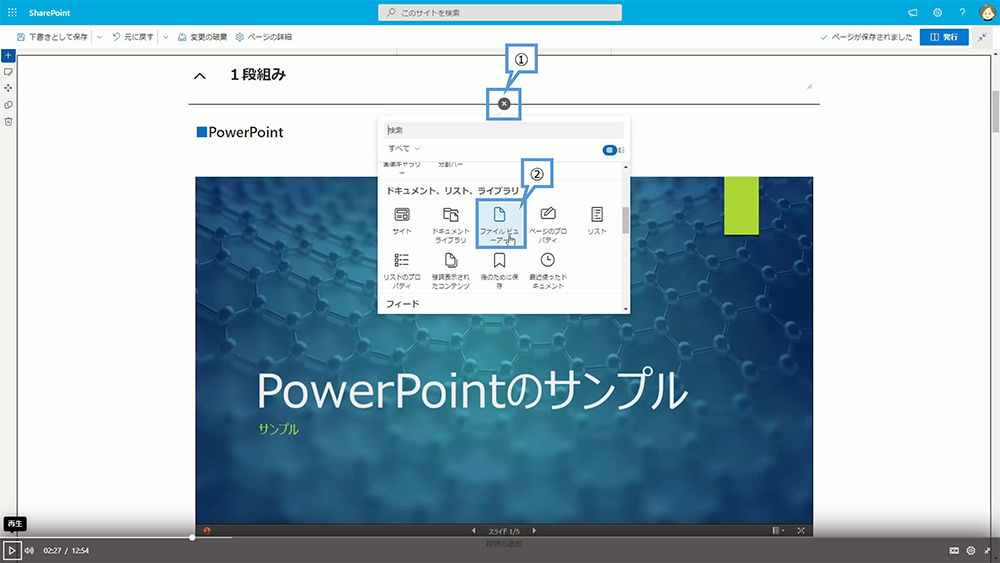
Task: Click the video volume speaker icon
Action: point(29,550)
